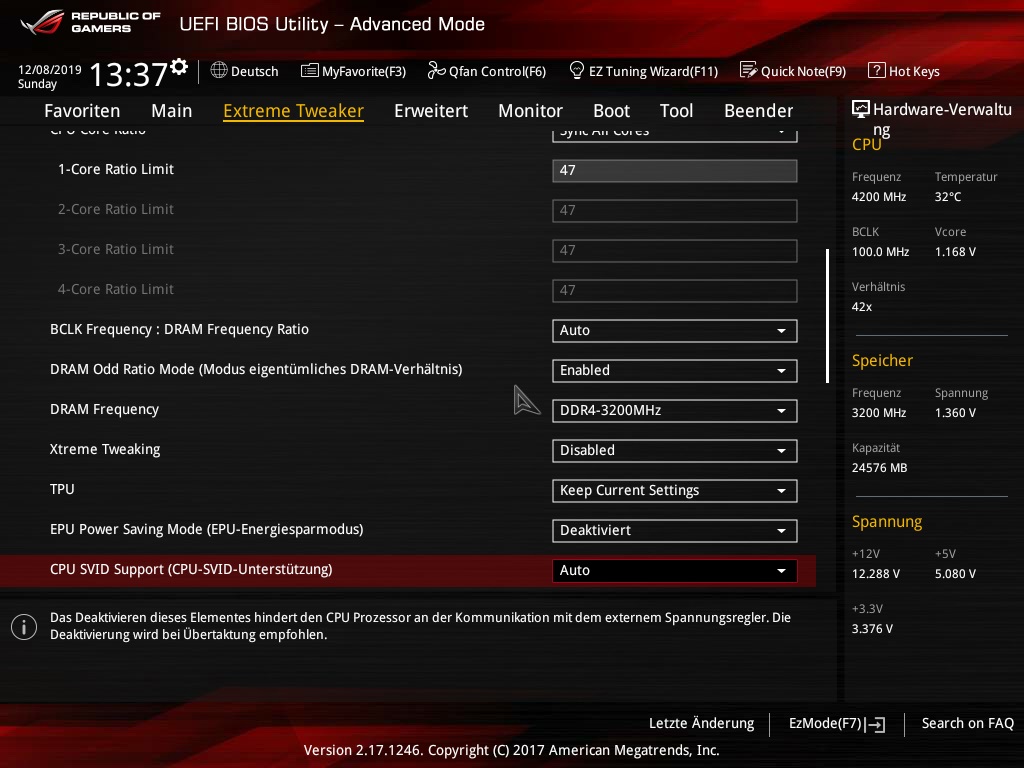
Task: Select EPU Power Saving Mode label
Action: (206, 530)
